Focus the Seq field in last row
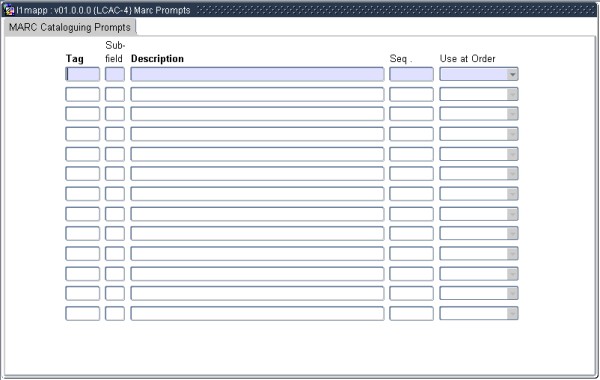This screenshot has height=380, width=600. pos(411,313)
